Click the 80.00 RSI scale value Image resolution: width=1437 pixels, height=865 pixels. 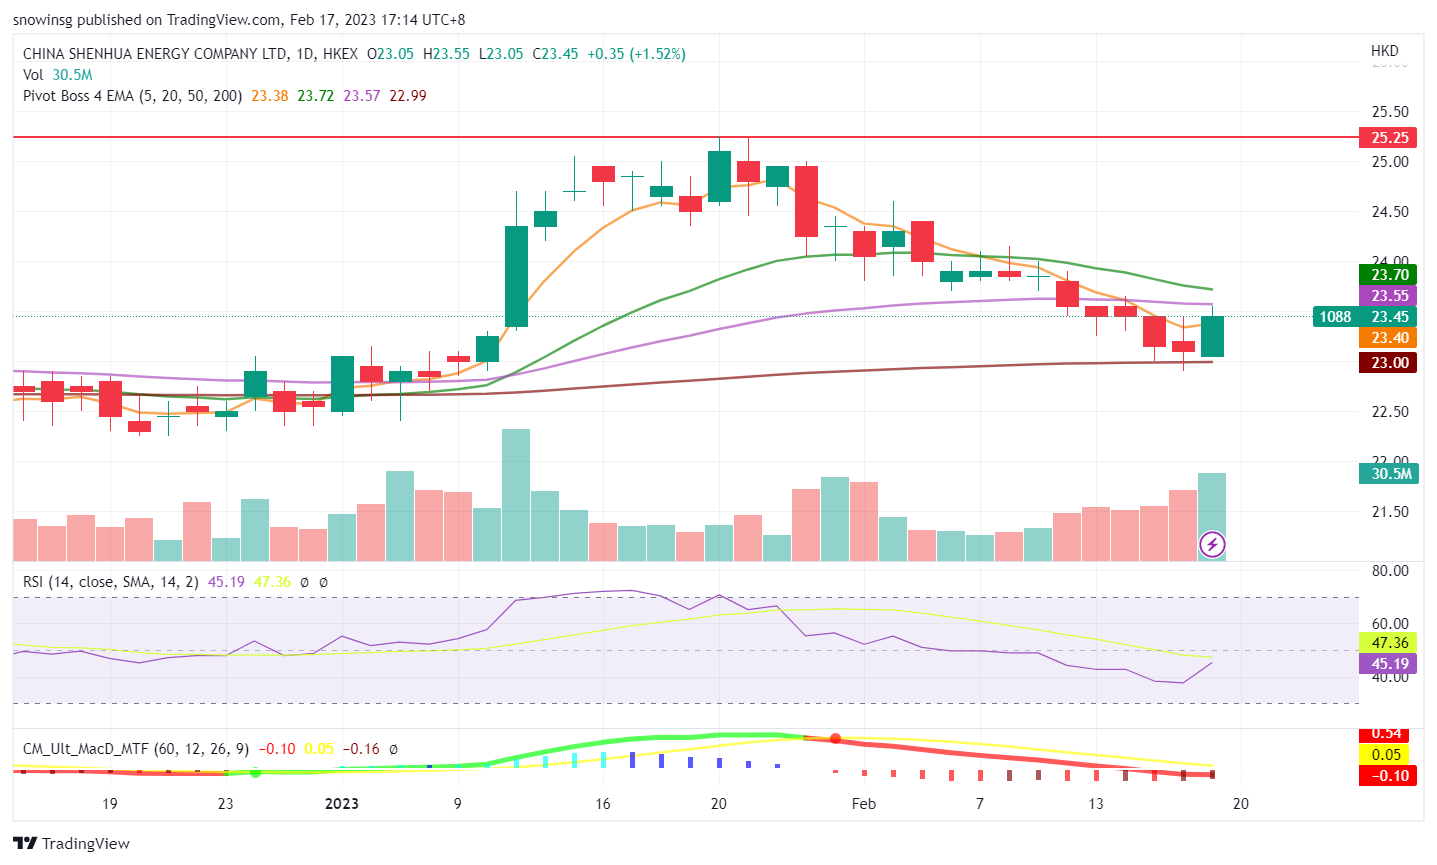(x=1390, y=571)
